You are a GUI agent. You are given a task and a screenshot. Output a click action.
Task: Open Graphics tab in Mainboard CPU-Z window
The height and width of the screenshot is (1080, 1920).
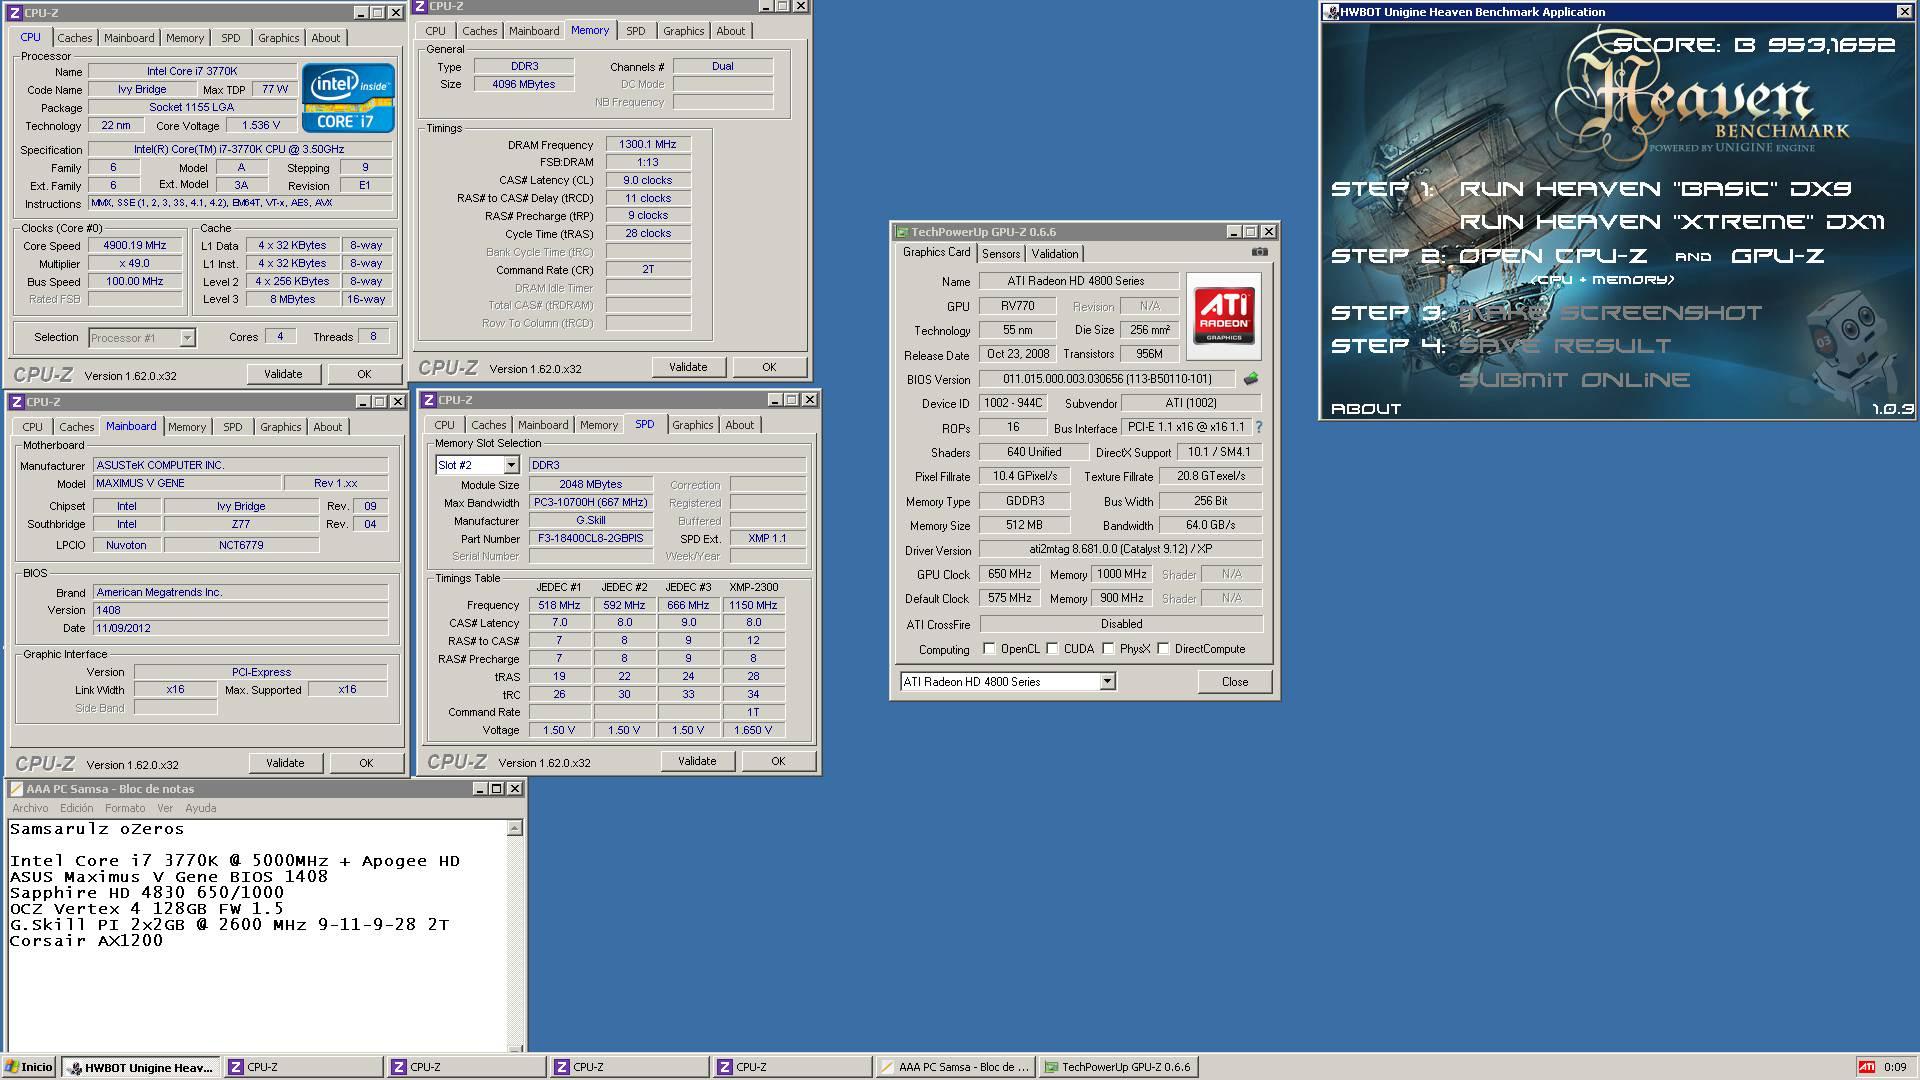[x=280, y=427]
